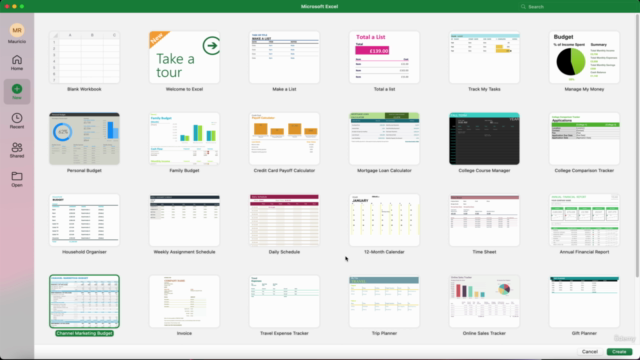Choose the Make a List template
The width and height of the screenshot is (640, 360).
point(284,57)
